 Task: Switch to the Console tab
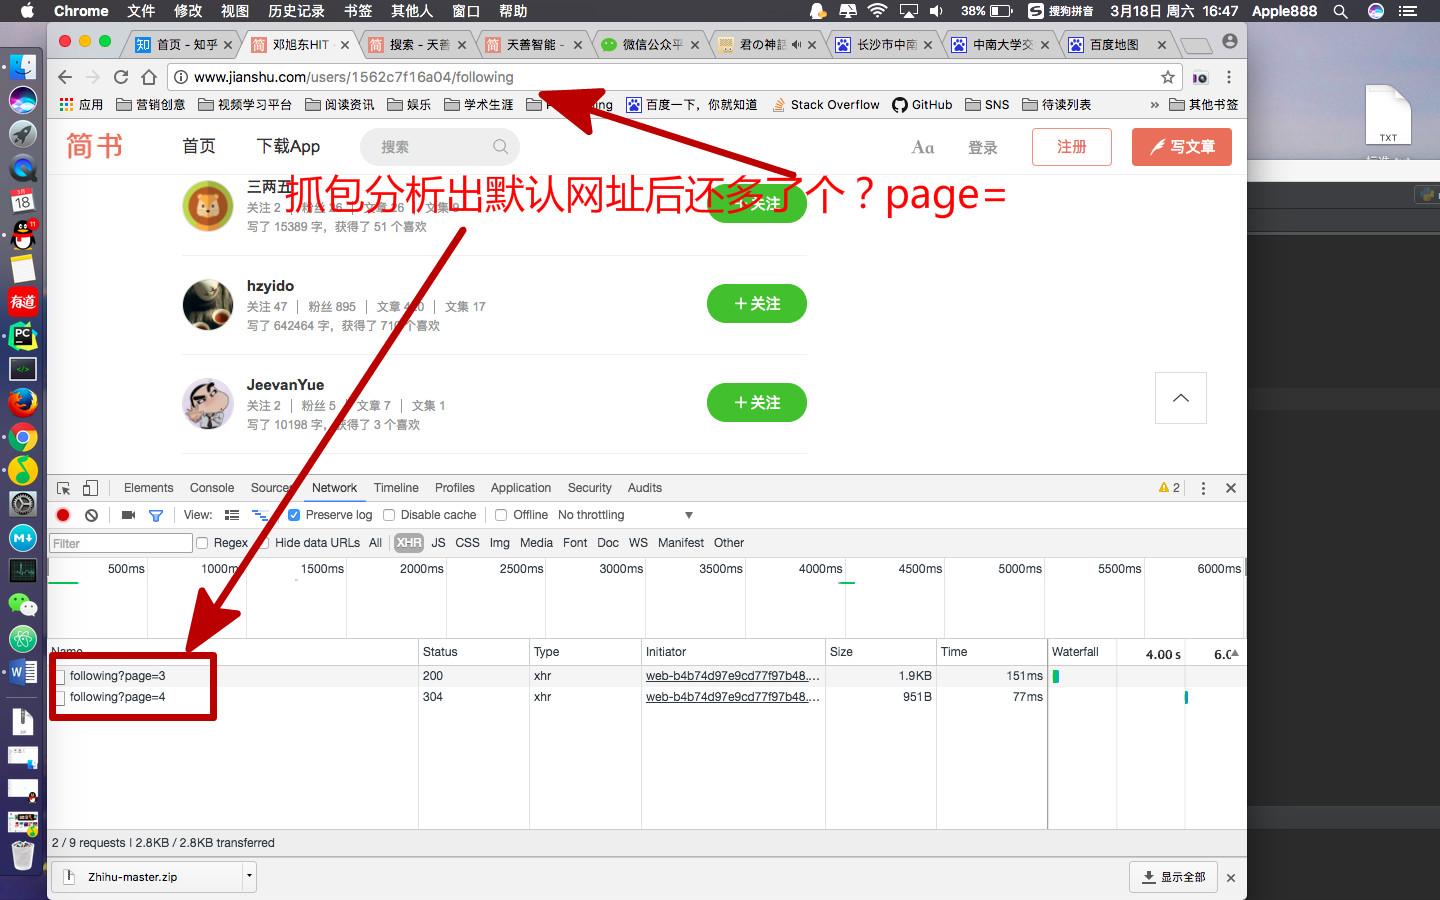(212, 488)
